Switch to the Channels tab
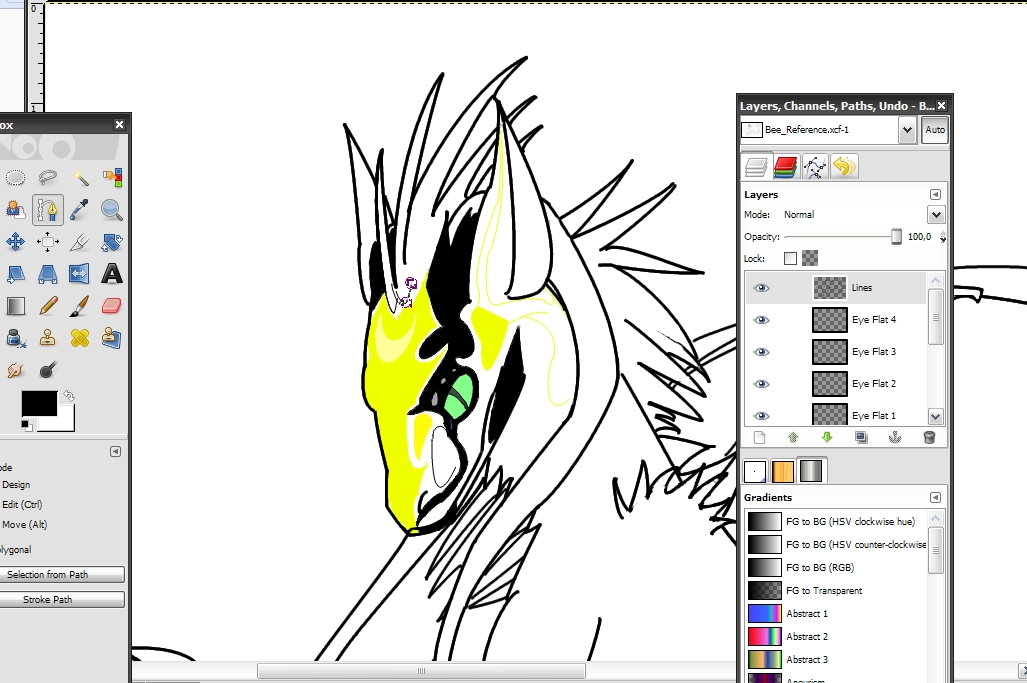This screenshot has height=683, width=1027. tap(785, 167)
